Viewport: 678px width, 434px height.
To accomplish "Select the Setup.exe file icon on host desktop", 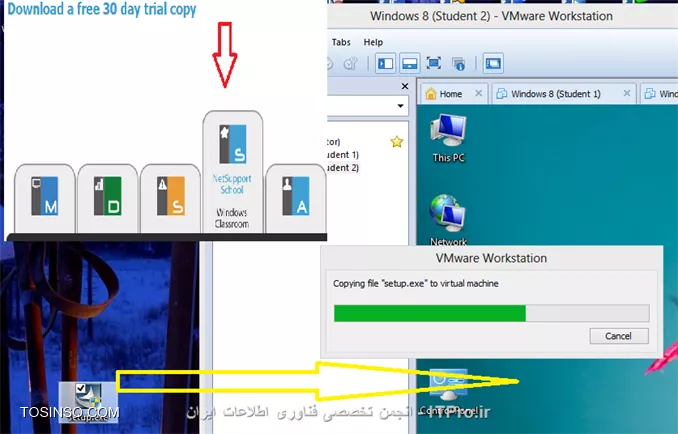I will click(88, 402).
